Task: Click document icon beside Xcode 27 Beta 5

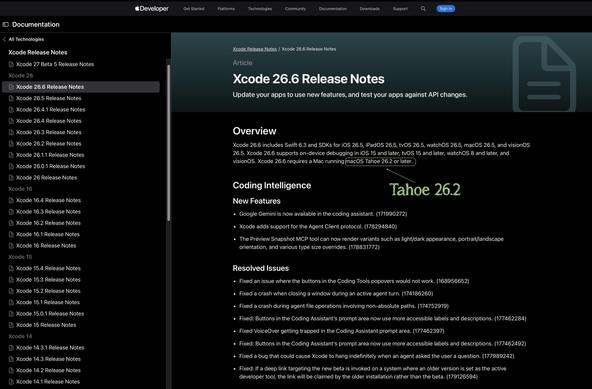Action: point(11,64)
